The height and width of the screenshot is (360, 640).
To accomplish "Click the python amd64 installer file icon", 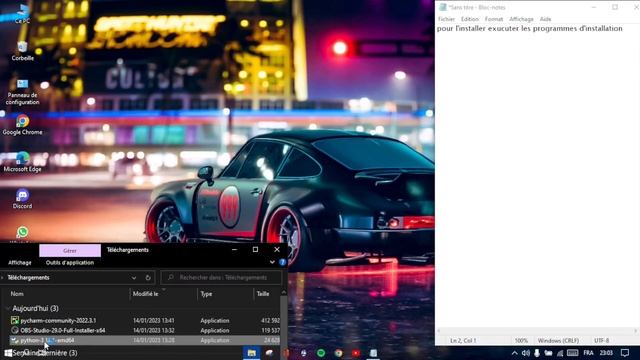I will 15,340.
